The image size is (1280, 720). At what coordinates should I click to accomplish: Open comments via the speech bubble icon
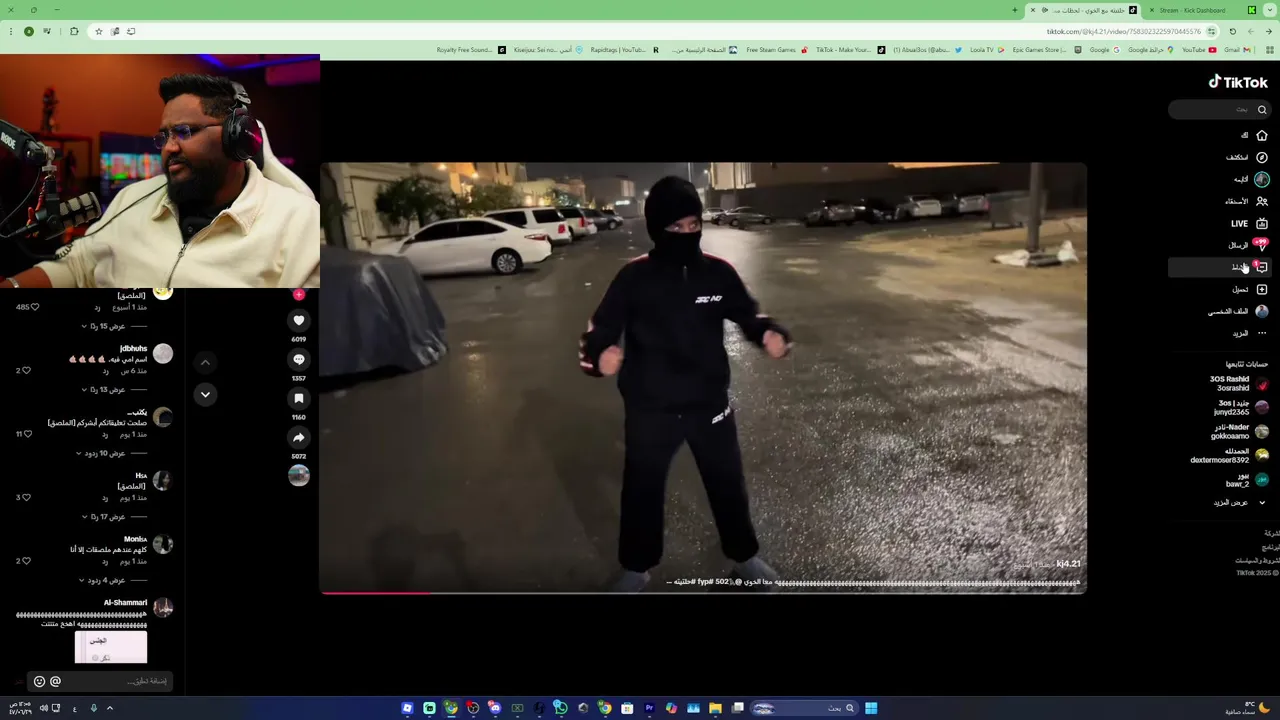pyautogui.click(x=298, y=359)
